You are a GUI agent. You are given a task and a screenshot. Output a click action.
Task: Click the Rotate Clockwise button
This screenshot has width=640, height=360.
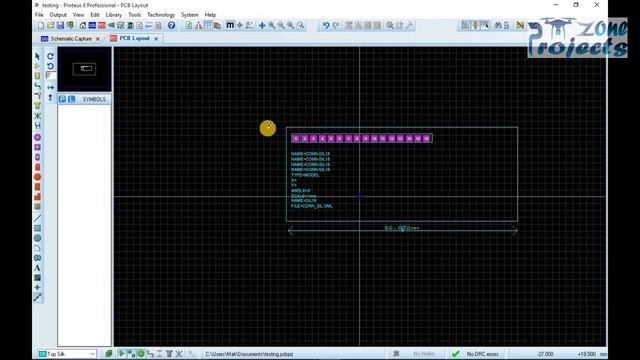(x=50, y=56)
